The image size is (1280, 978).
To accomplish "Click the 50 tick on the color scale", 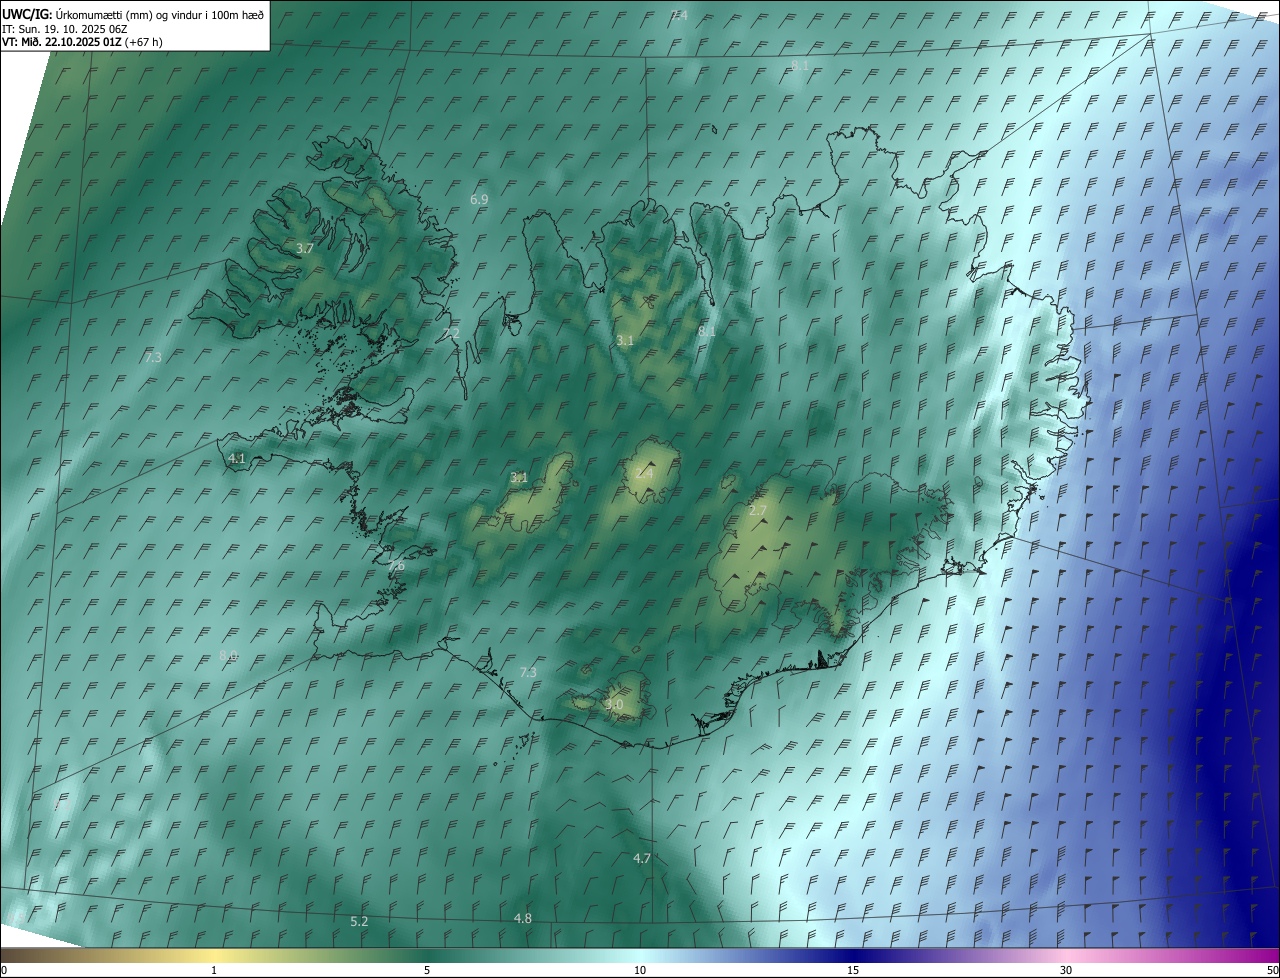I will [x=1272, y=970].
